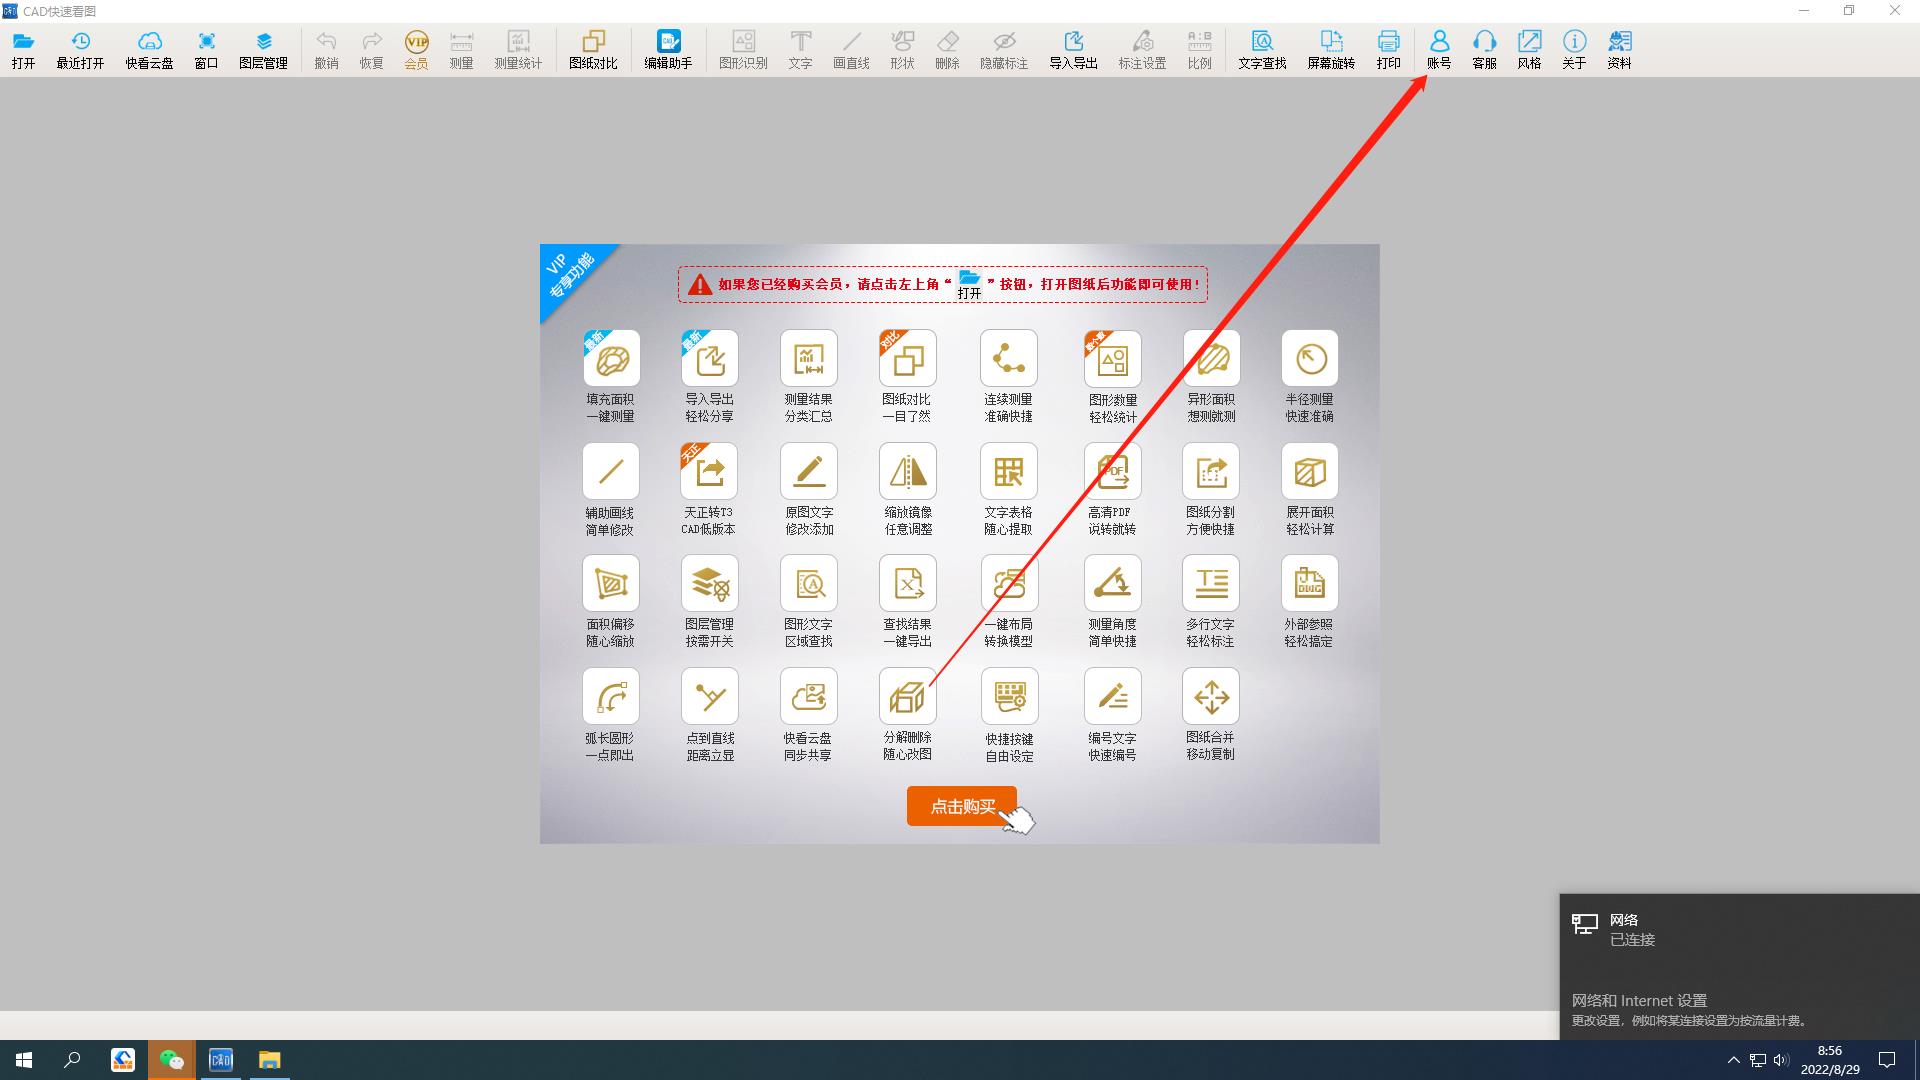Viewport: 1920px width, 1080px height.
Task: Click 网络和 Internet 设置 link
Action: [x=1639, y=1000]
